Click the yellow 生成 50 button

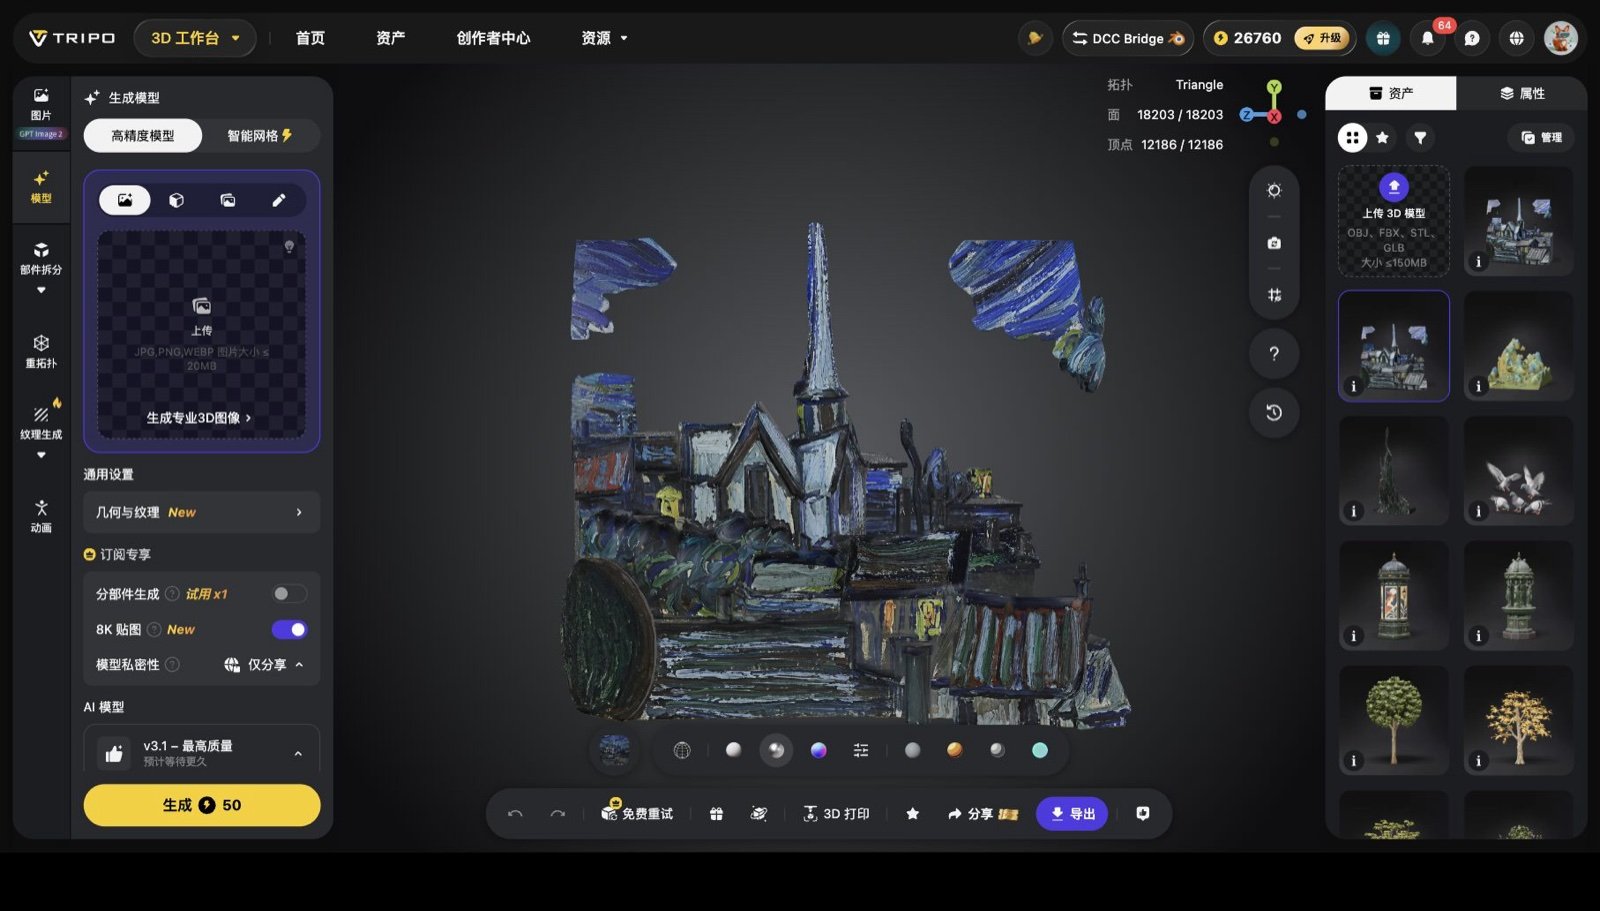(202, 805)
